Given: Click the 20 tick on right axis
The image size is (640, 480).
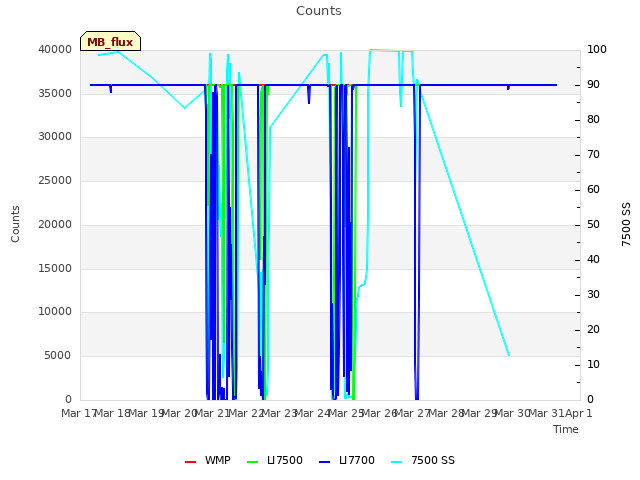Looking at the screenshot, I should pos(593,329).
